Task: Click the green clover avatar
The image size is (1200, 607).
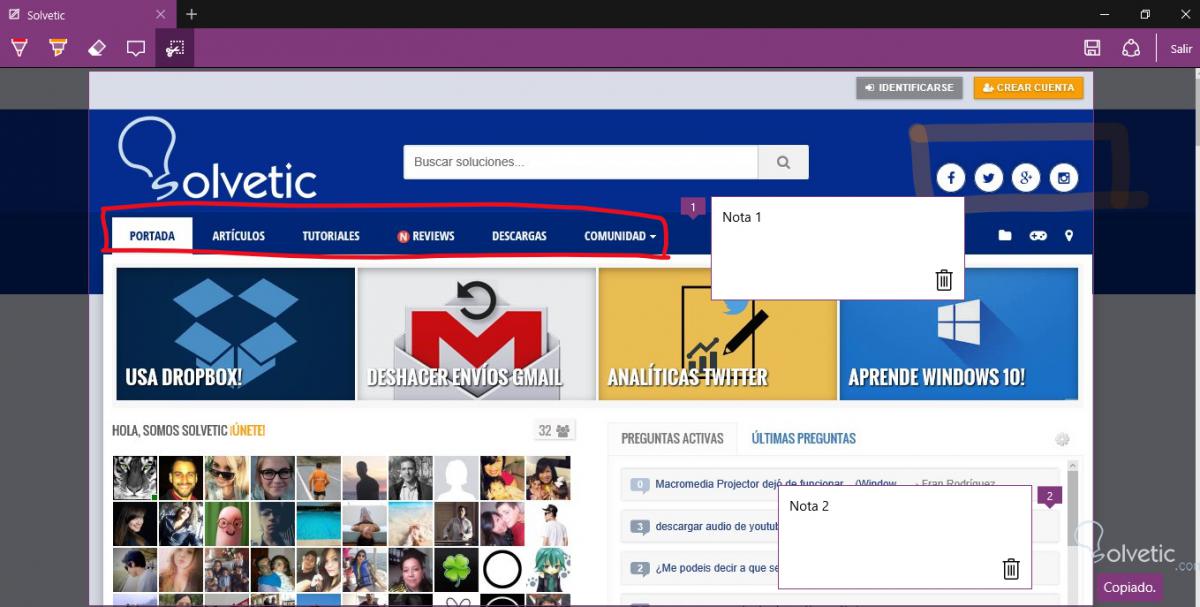Action: [x=457, y=570]
